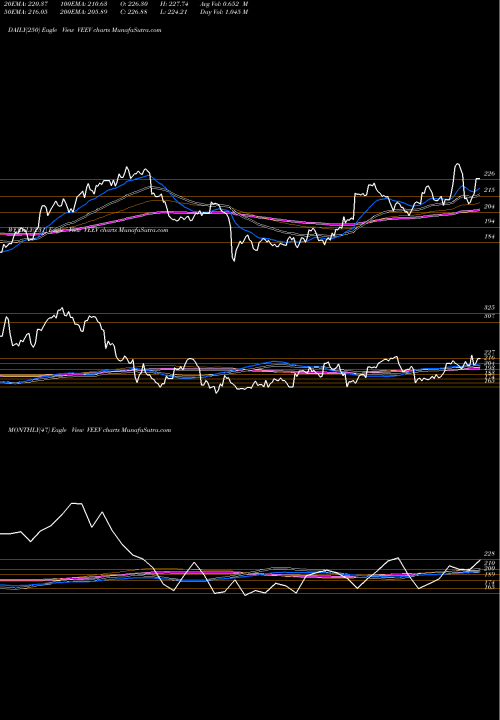The image size is (500, 720).
Task: Click the DAILY(250) Eagle View chart title
Action: point(84,30)
